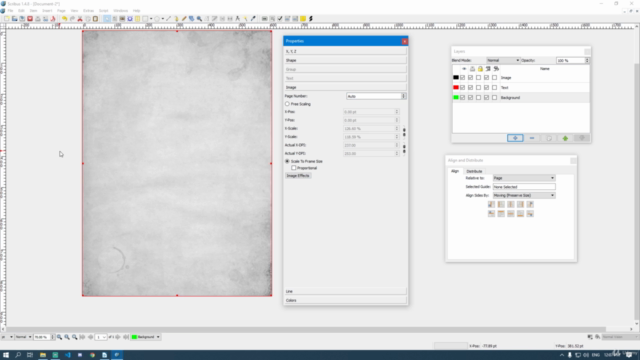Open the Page Number Auto dropdown
The width and height of the screenshot is (640, 360).
point(376,96)
